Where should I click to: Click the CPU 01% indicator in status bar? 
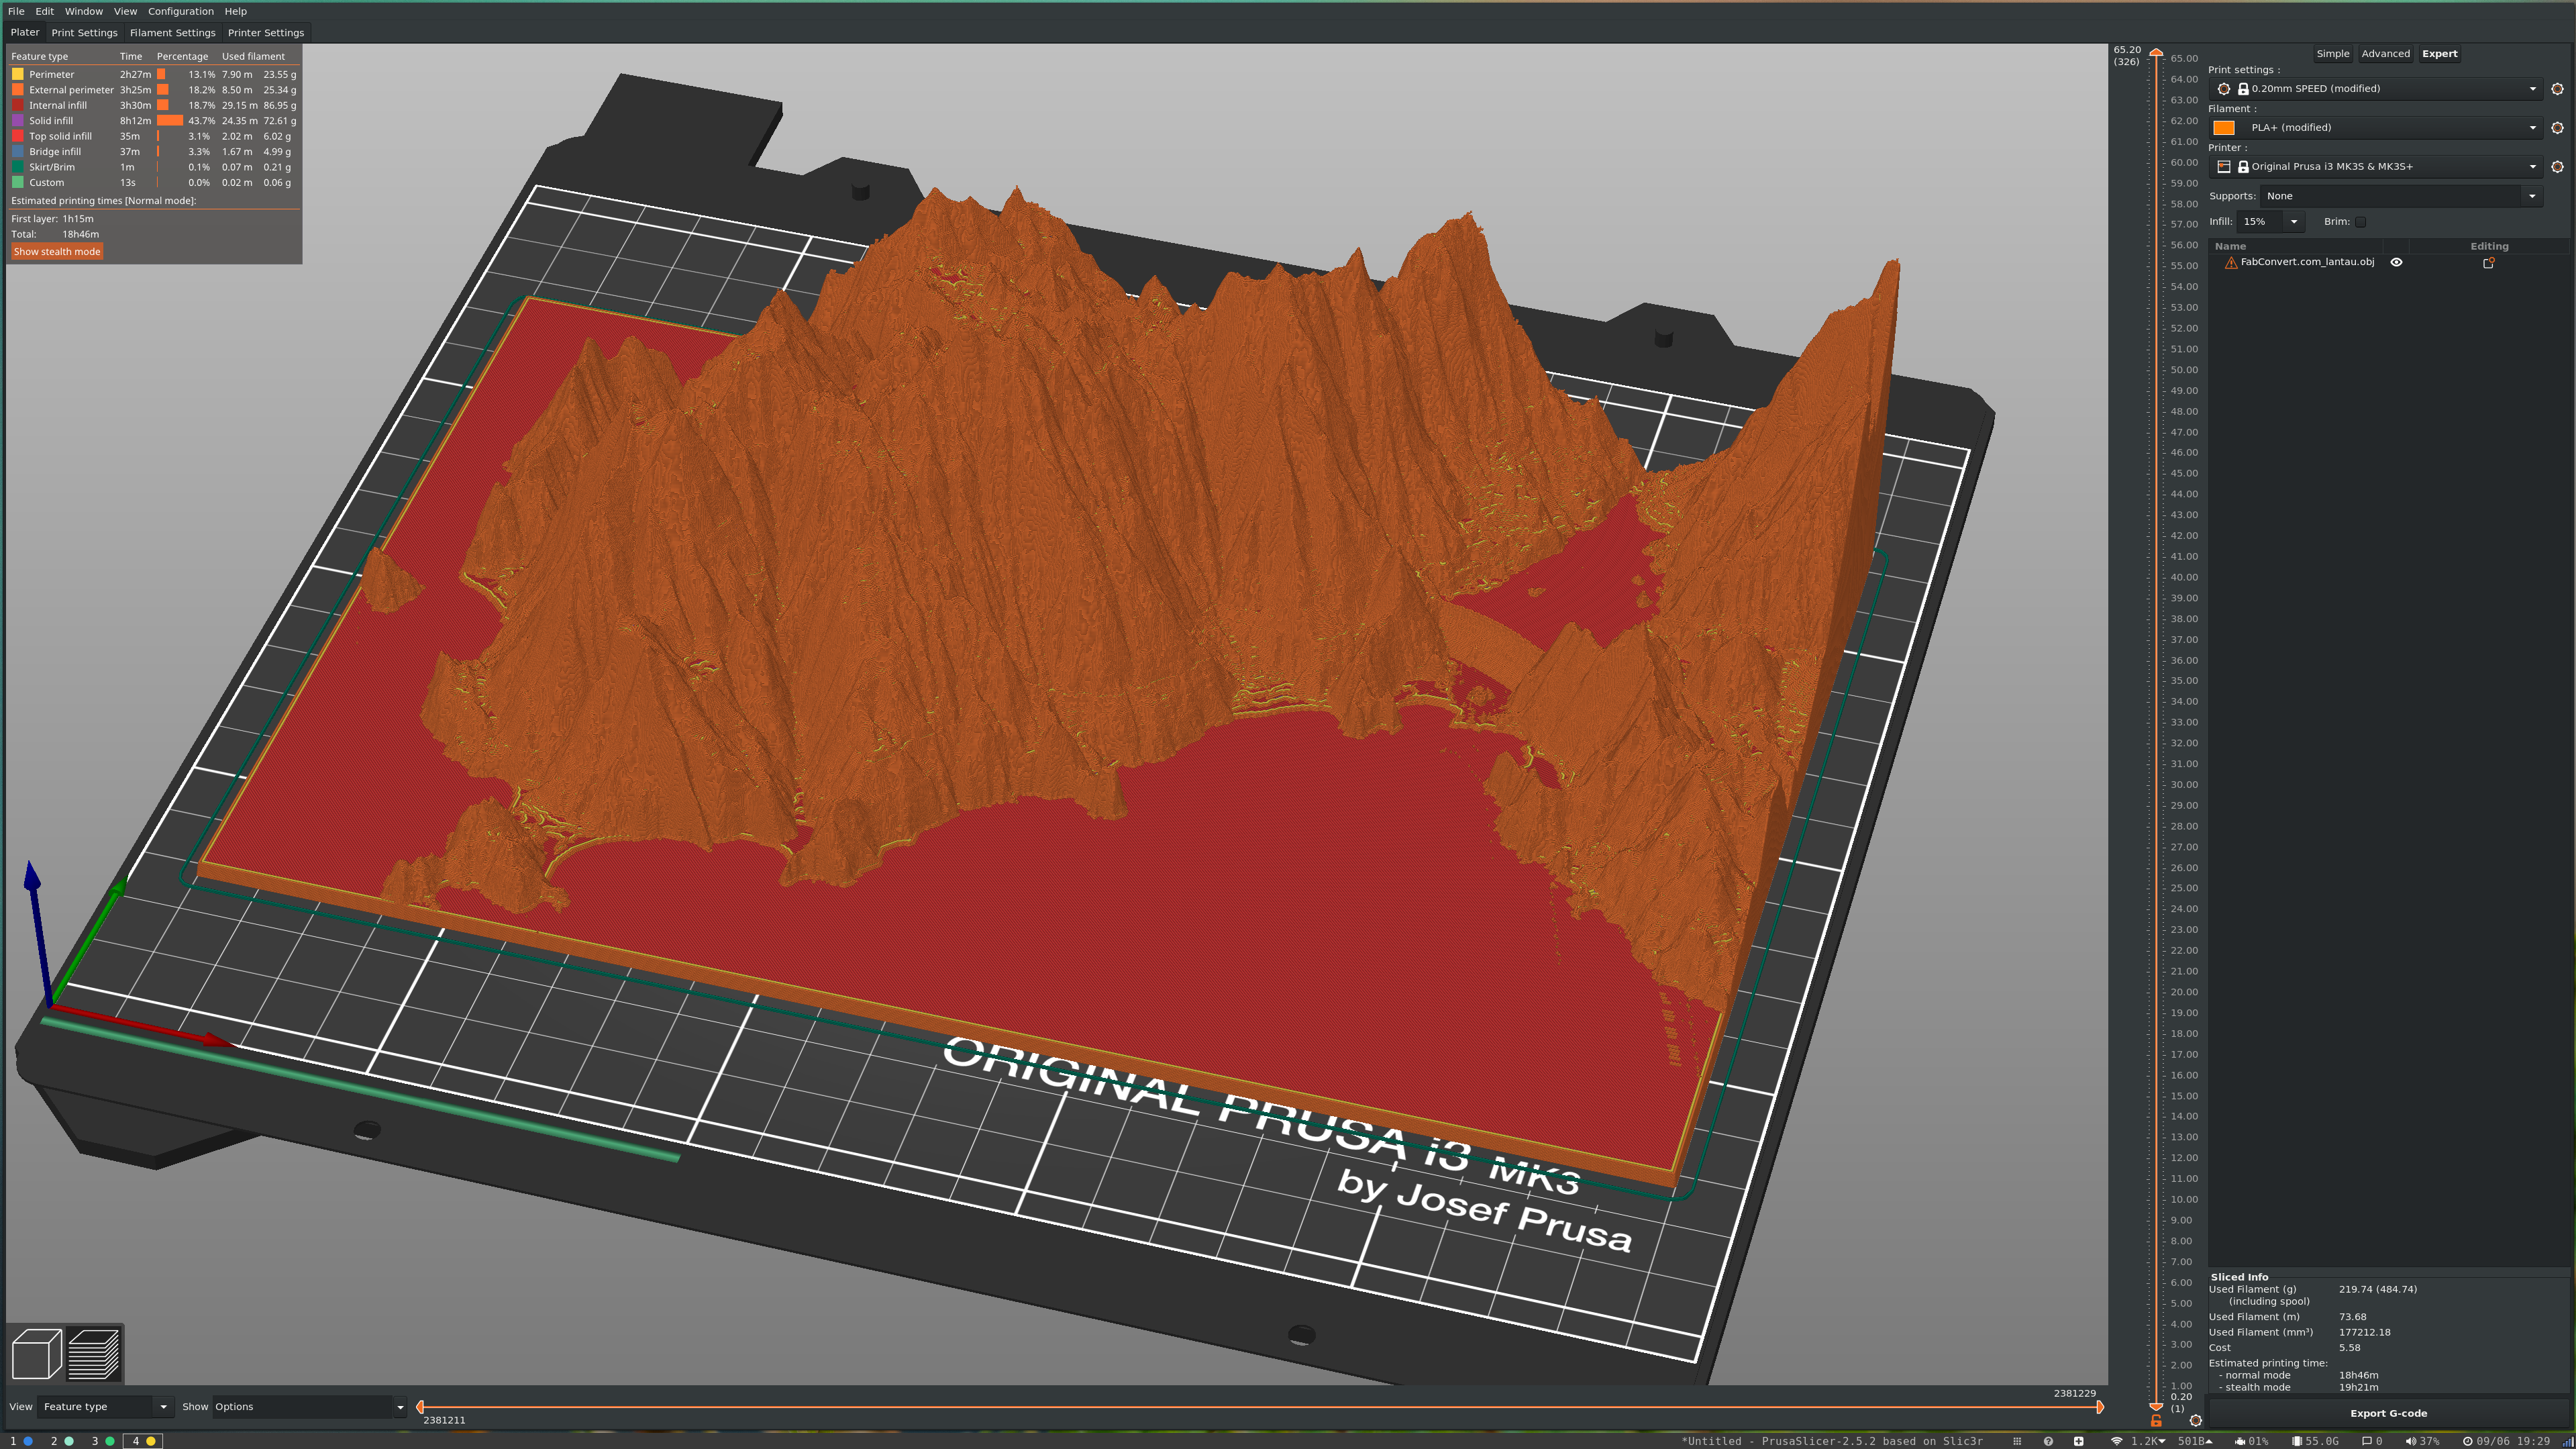coord(2251,1441)
